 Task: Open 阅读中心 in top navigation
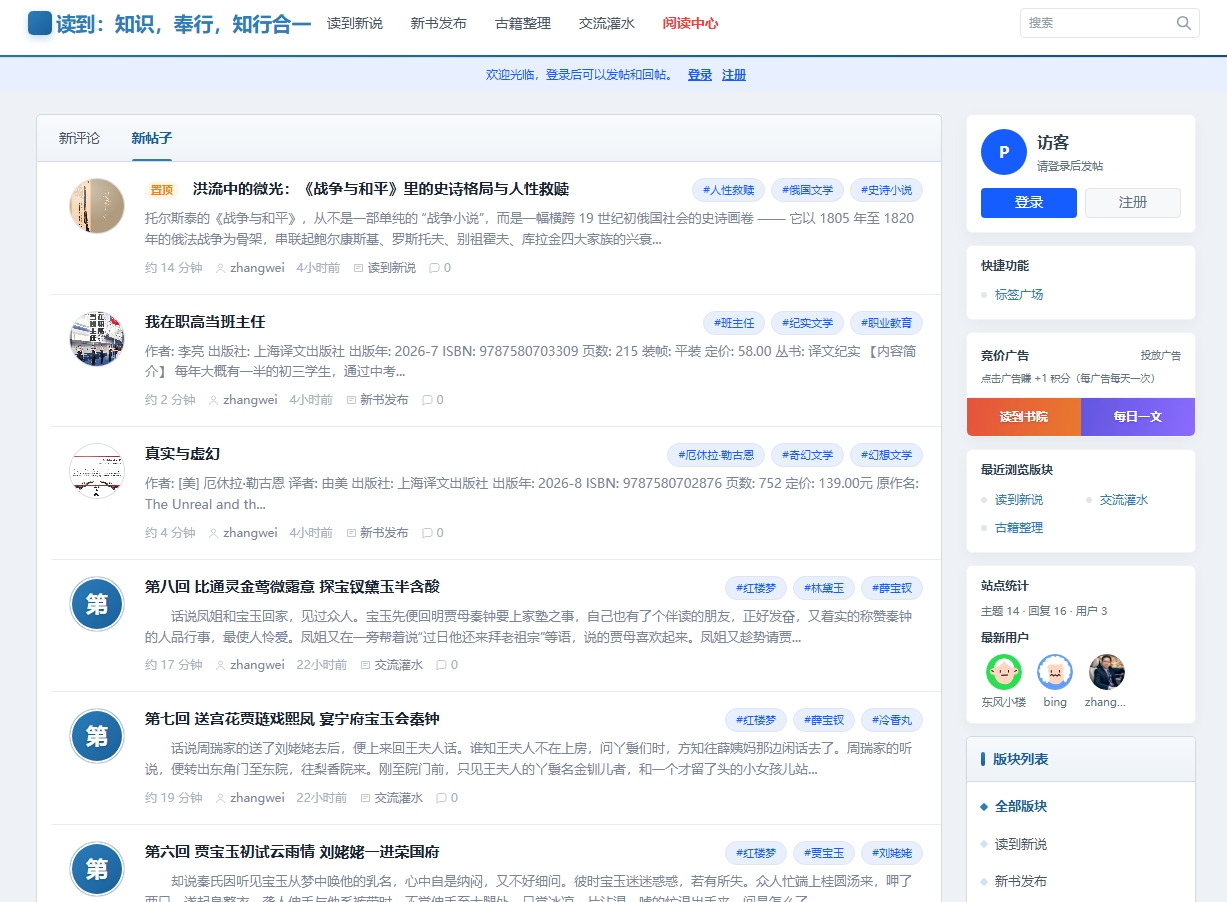(x=691, y=23)
